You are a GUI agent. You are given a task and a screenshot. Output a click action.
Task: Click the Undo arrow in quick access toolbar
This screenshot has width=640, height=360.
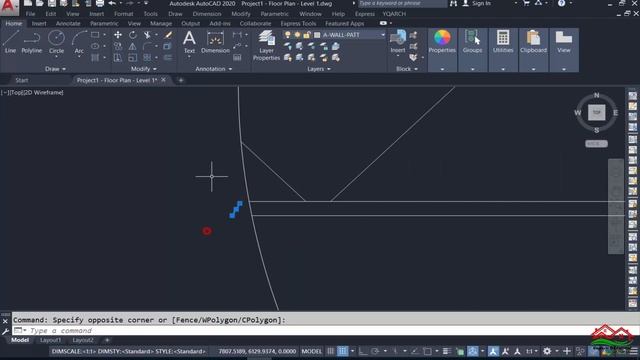[112, 4]
